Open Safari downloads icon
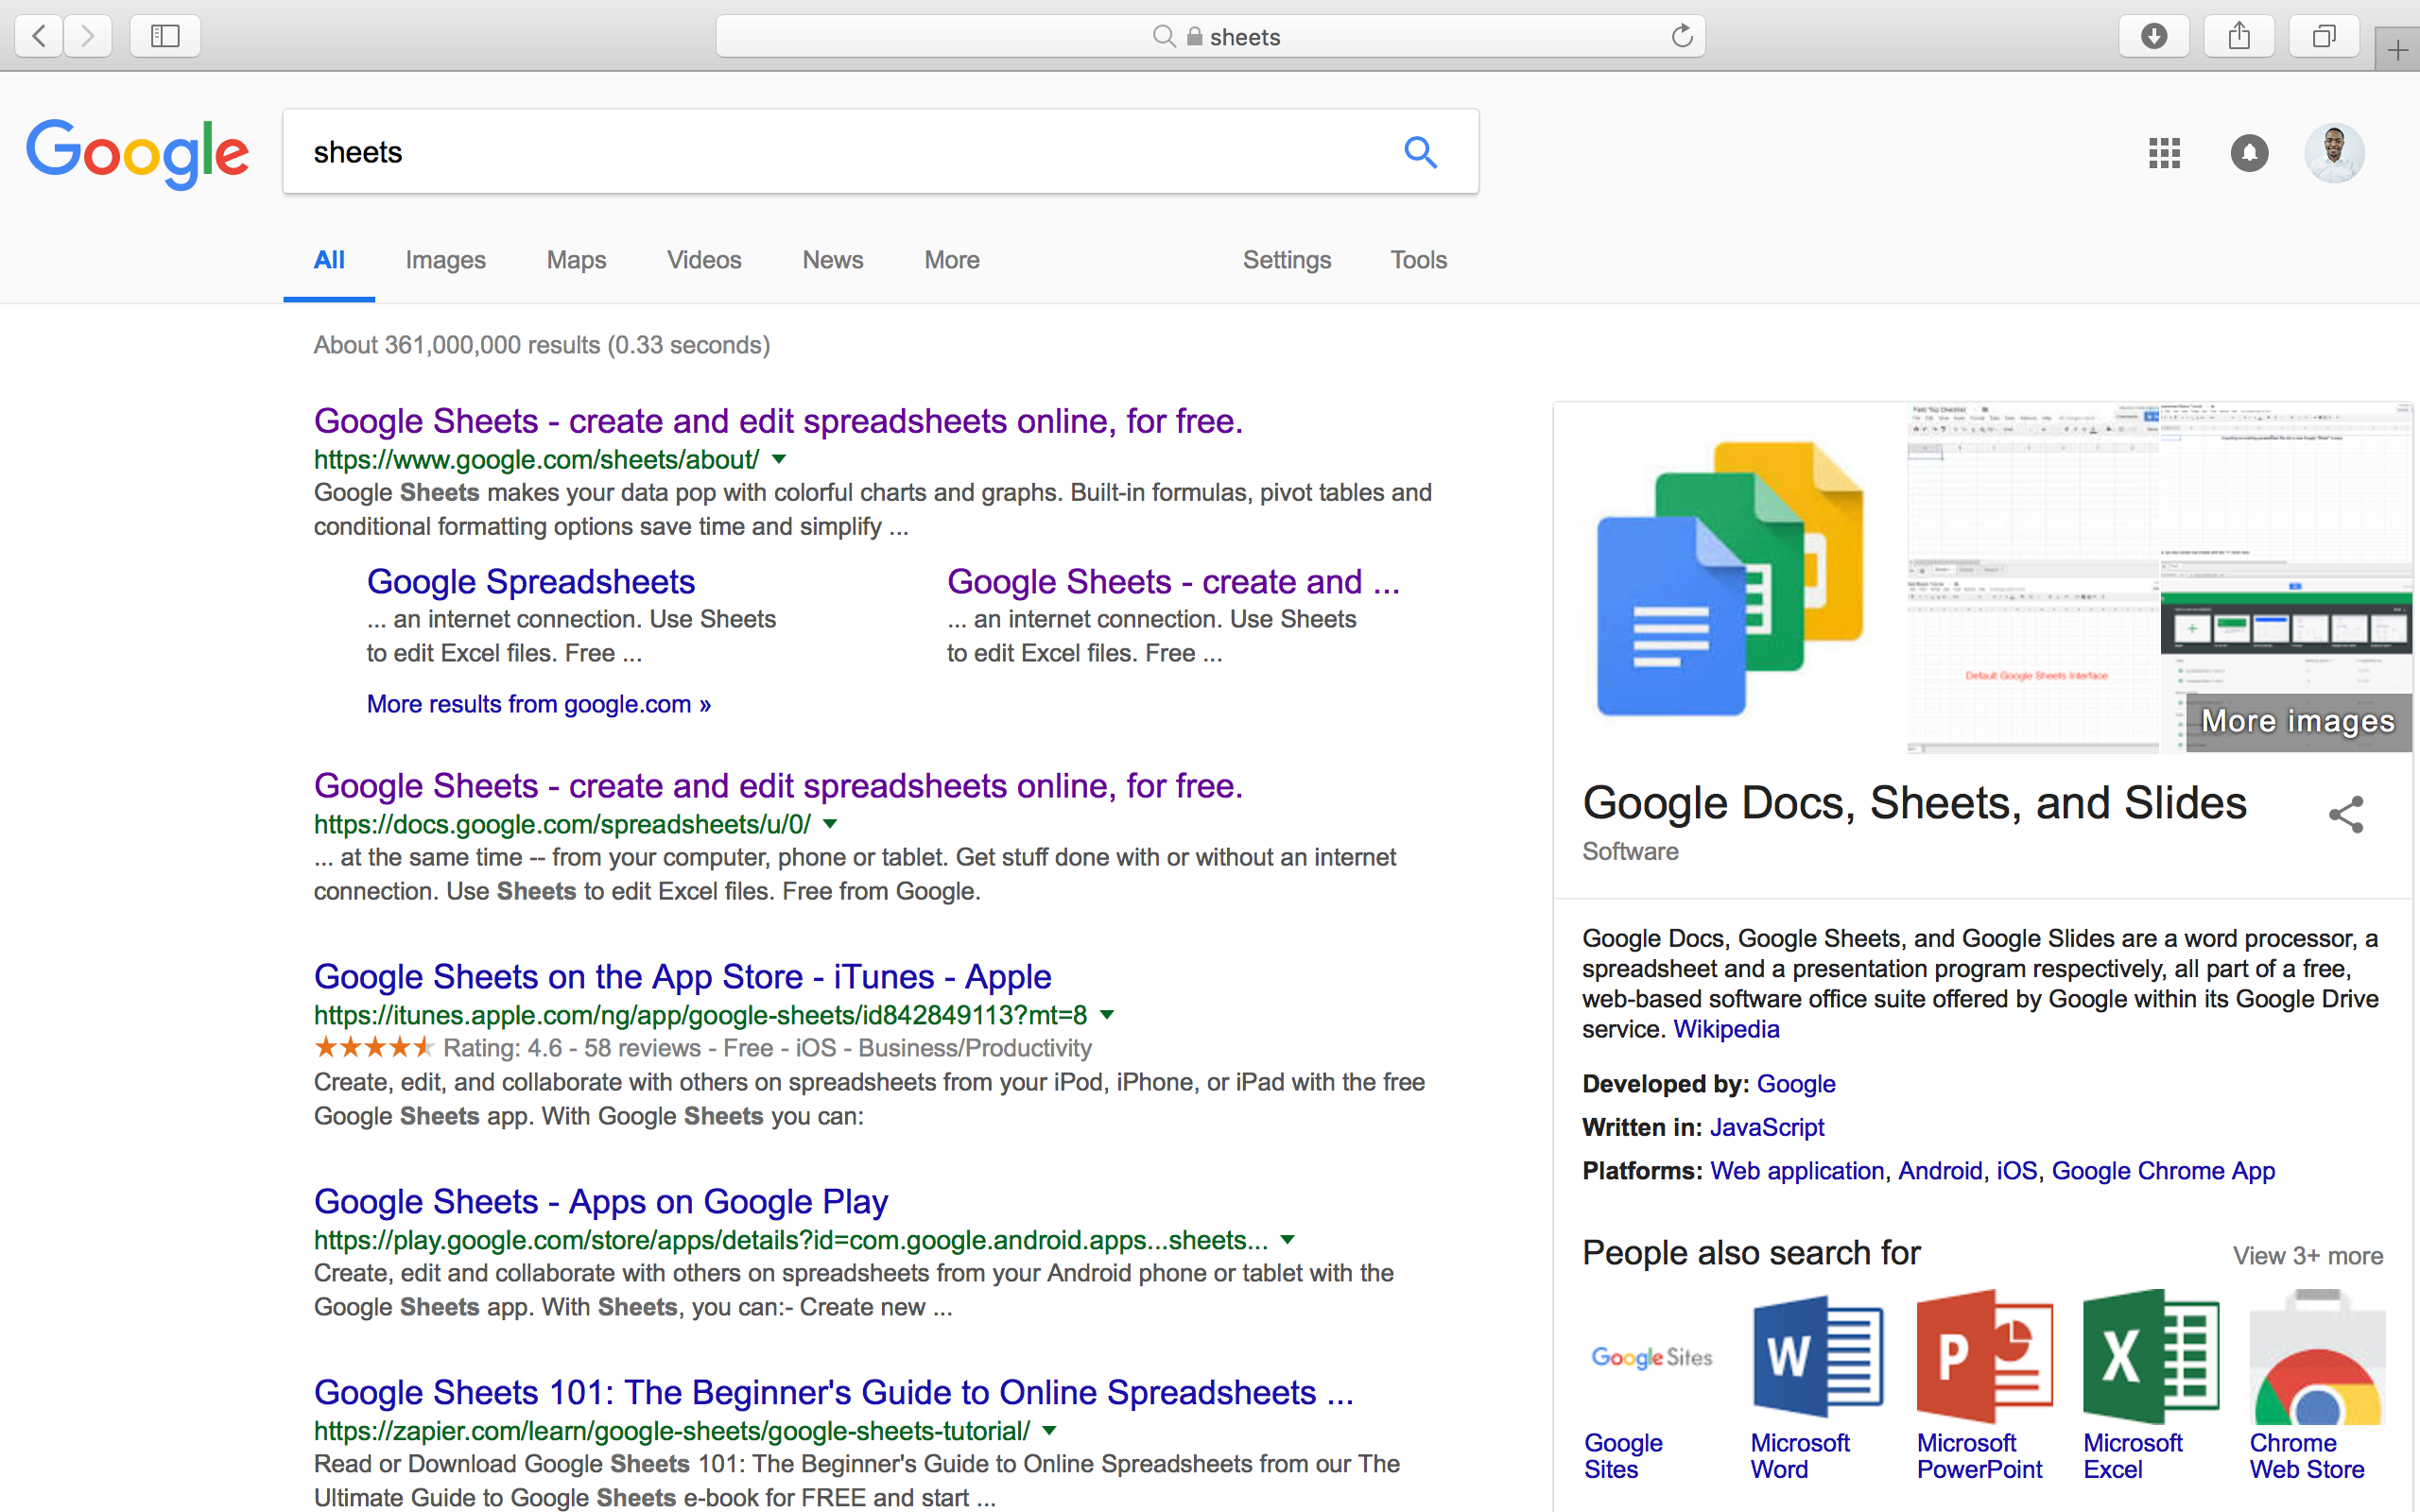 point(2154,36)
